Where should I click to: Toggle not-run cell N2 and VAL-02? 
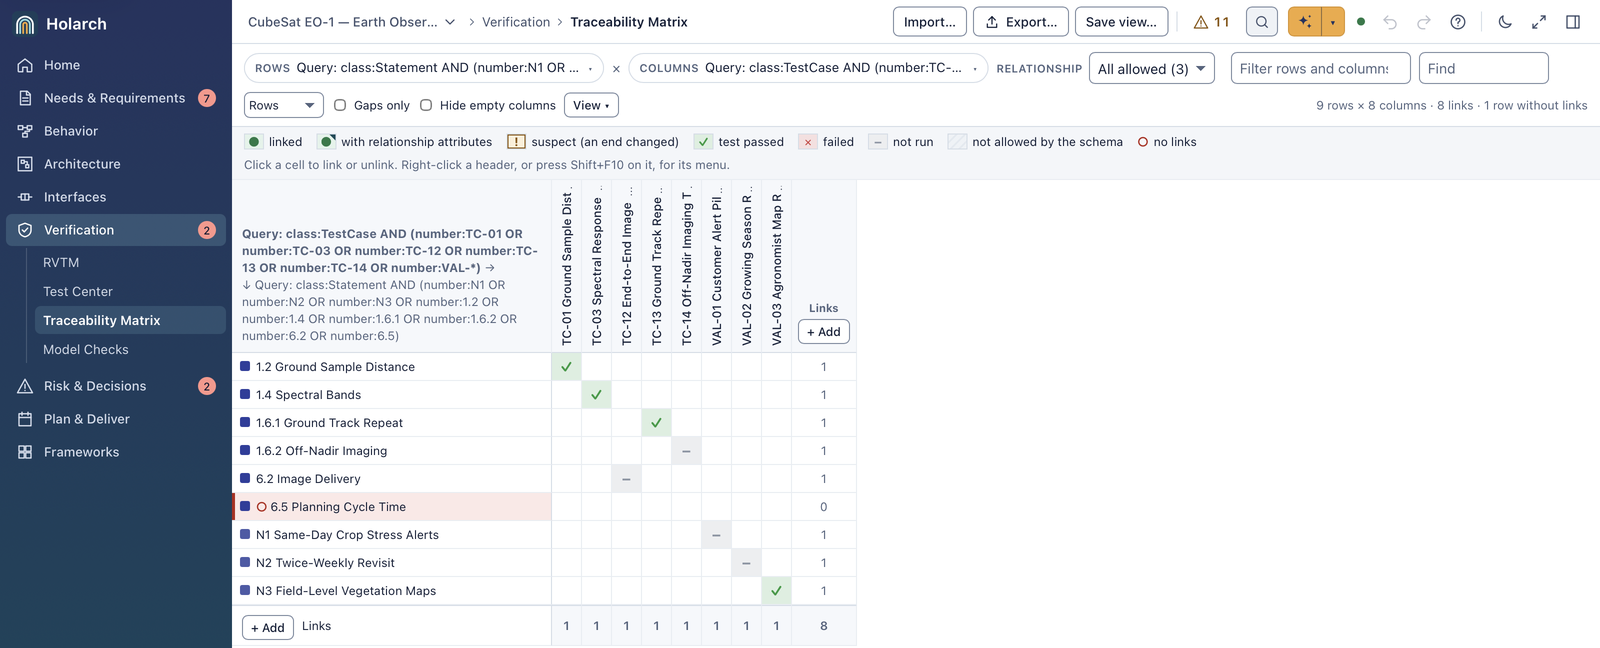pos(746,563)
